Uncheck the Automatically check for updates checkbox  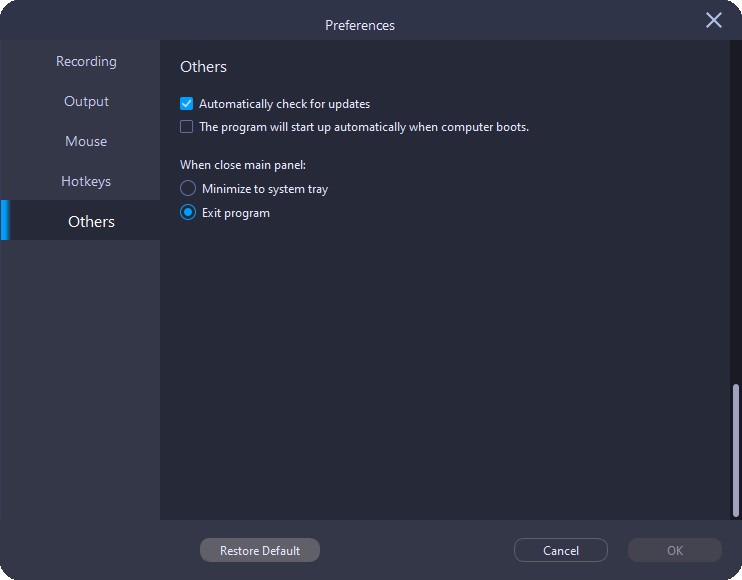(187, 103)
